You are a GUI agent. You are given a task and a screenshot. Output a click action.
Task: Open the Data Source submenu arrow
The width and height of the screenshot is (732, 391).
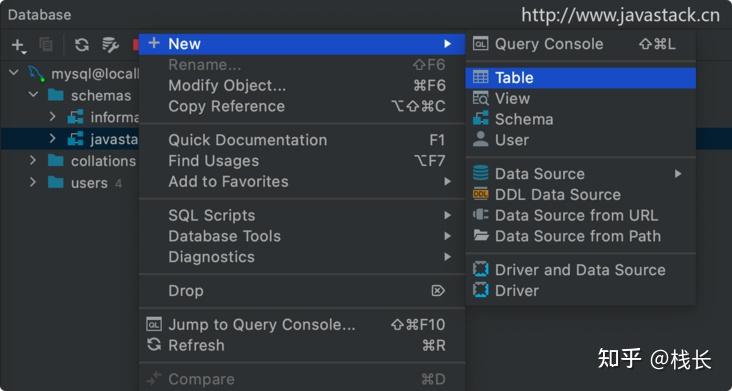coord(678,174)
